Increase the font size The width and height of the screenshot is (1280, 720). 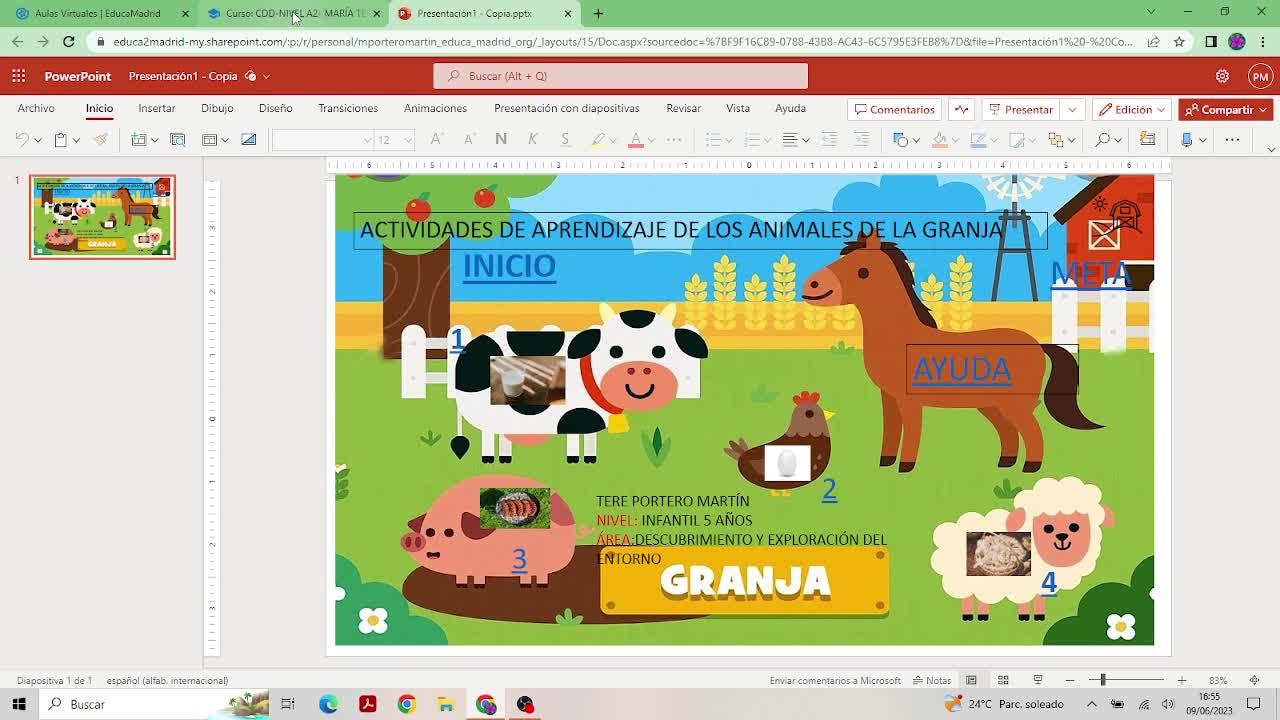(x=436, y=140)
